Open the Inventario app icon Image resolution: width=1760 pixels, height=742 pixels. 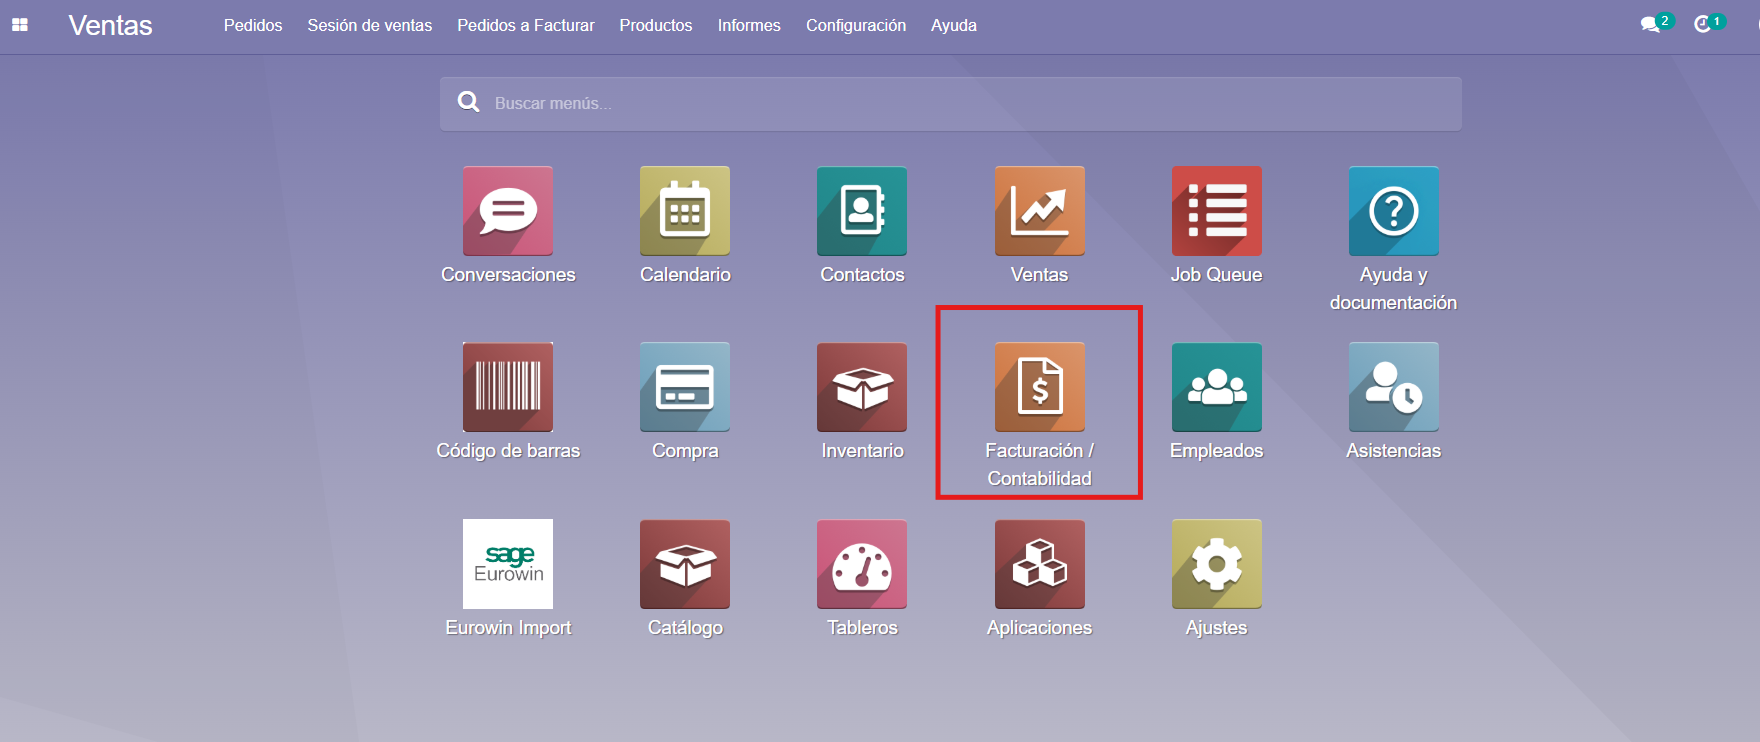(x=862, y=388)
